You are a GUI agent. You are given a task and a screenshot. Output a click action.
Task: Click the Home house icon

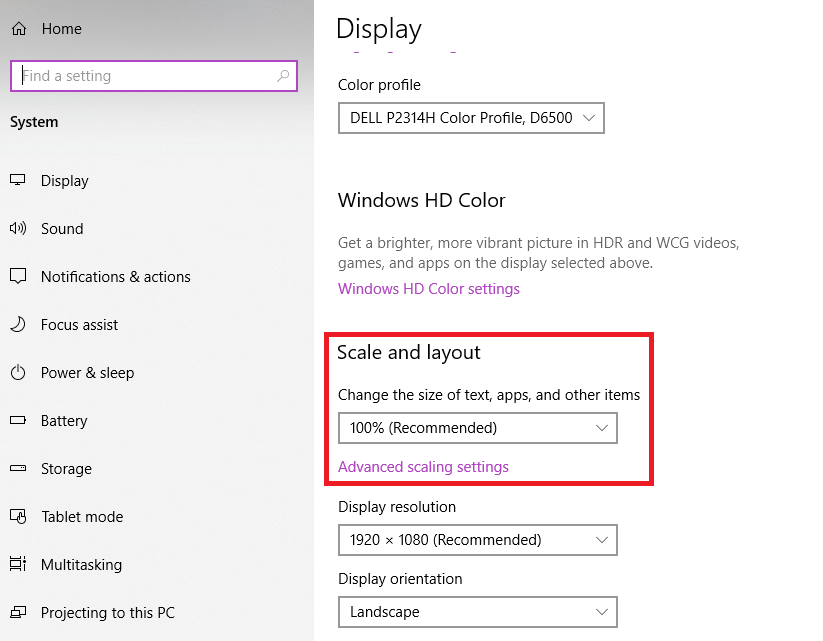pos(18,30)
